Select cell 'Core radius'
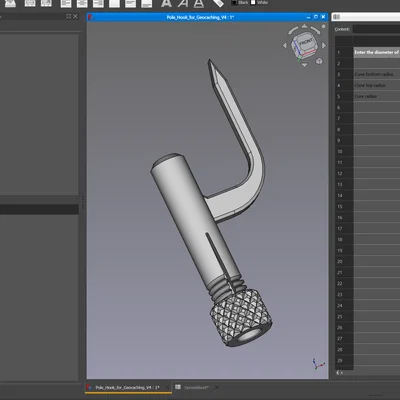The height and width of the screenshot is (400, 400). pyautogui.click(x=377, y=96)
